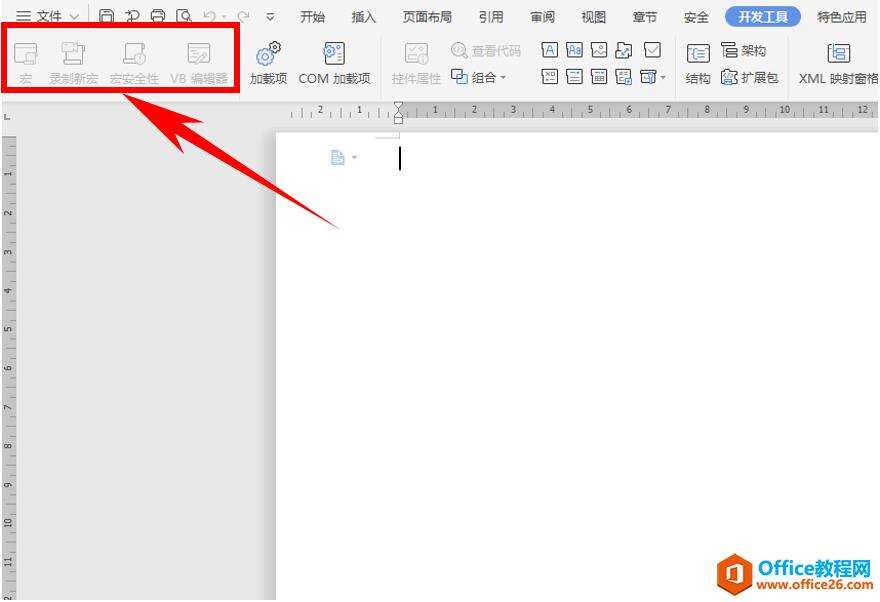Click the 架构 schema button
This screenshot has height=602, width=880.
743,50
